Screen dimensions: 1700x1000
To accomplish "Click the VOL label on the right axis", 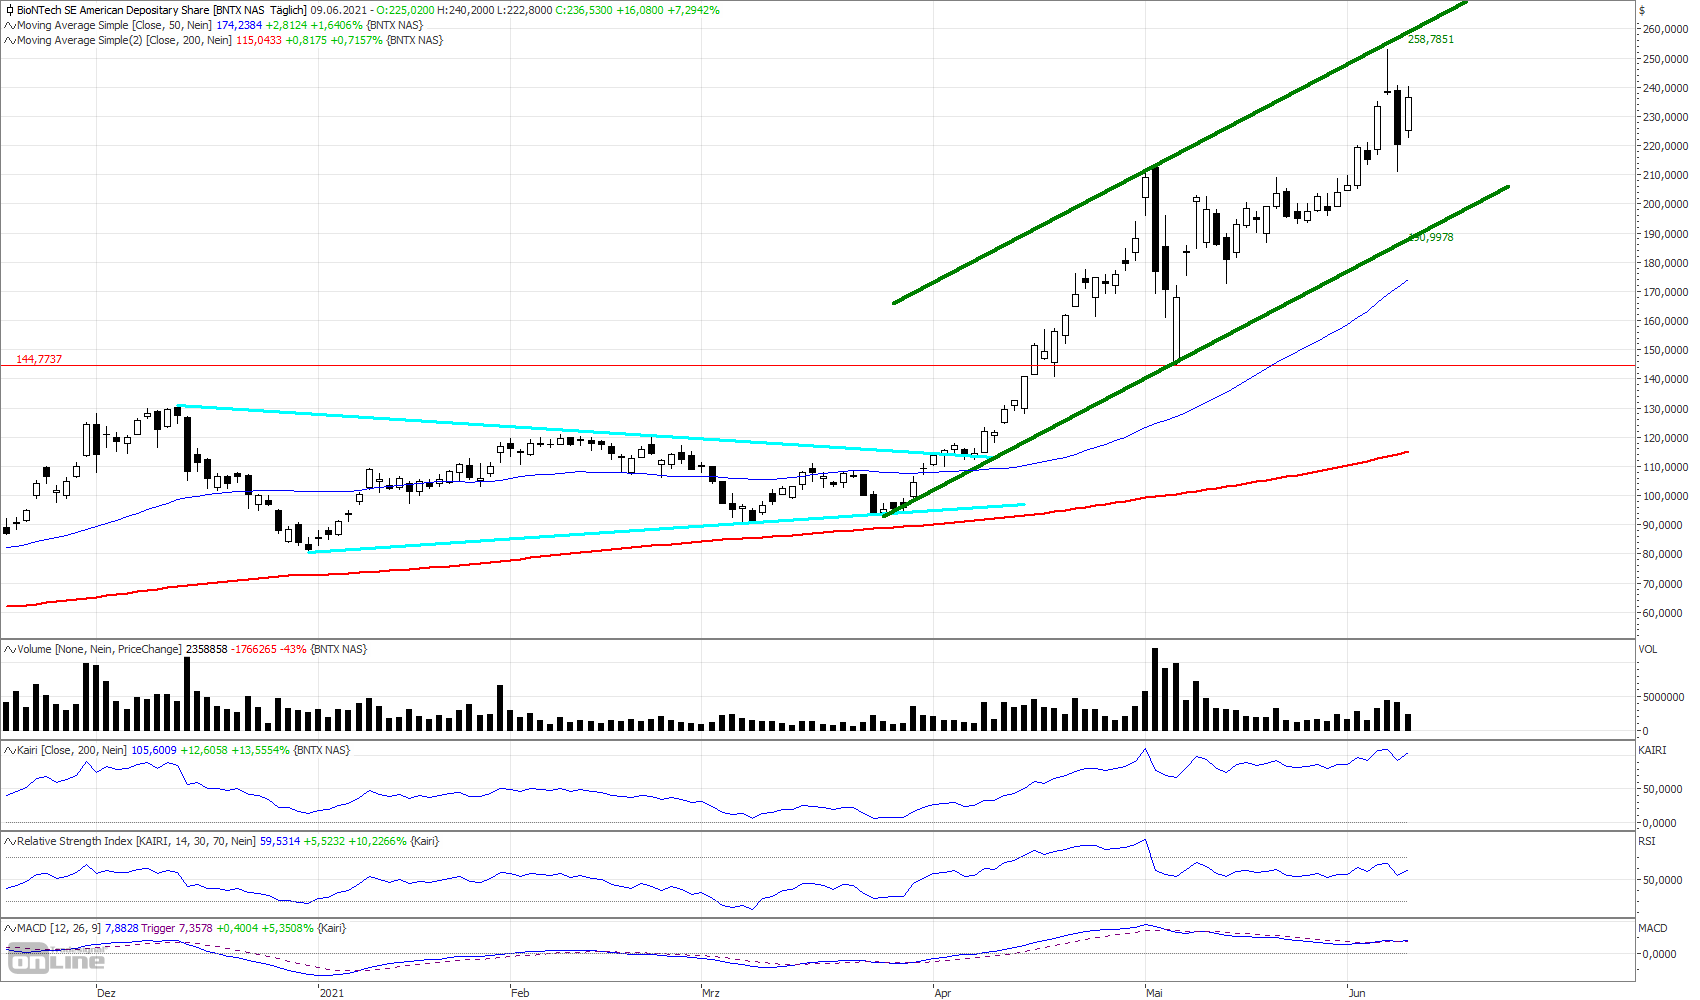I will [1648, 649].
